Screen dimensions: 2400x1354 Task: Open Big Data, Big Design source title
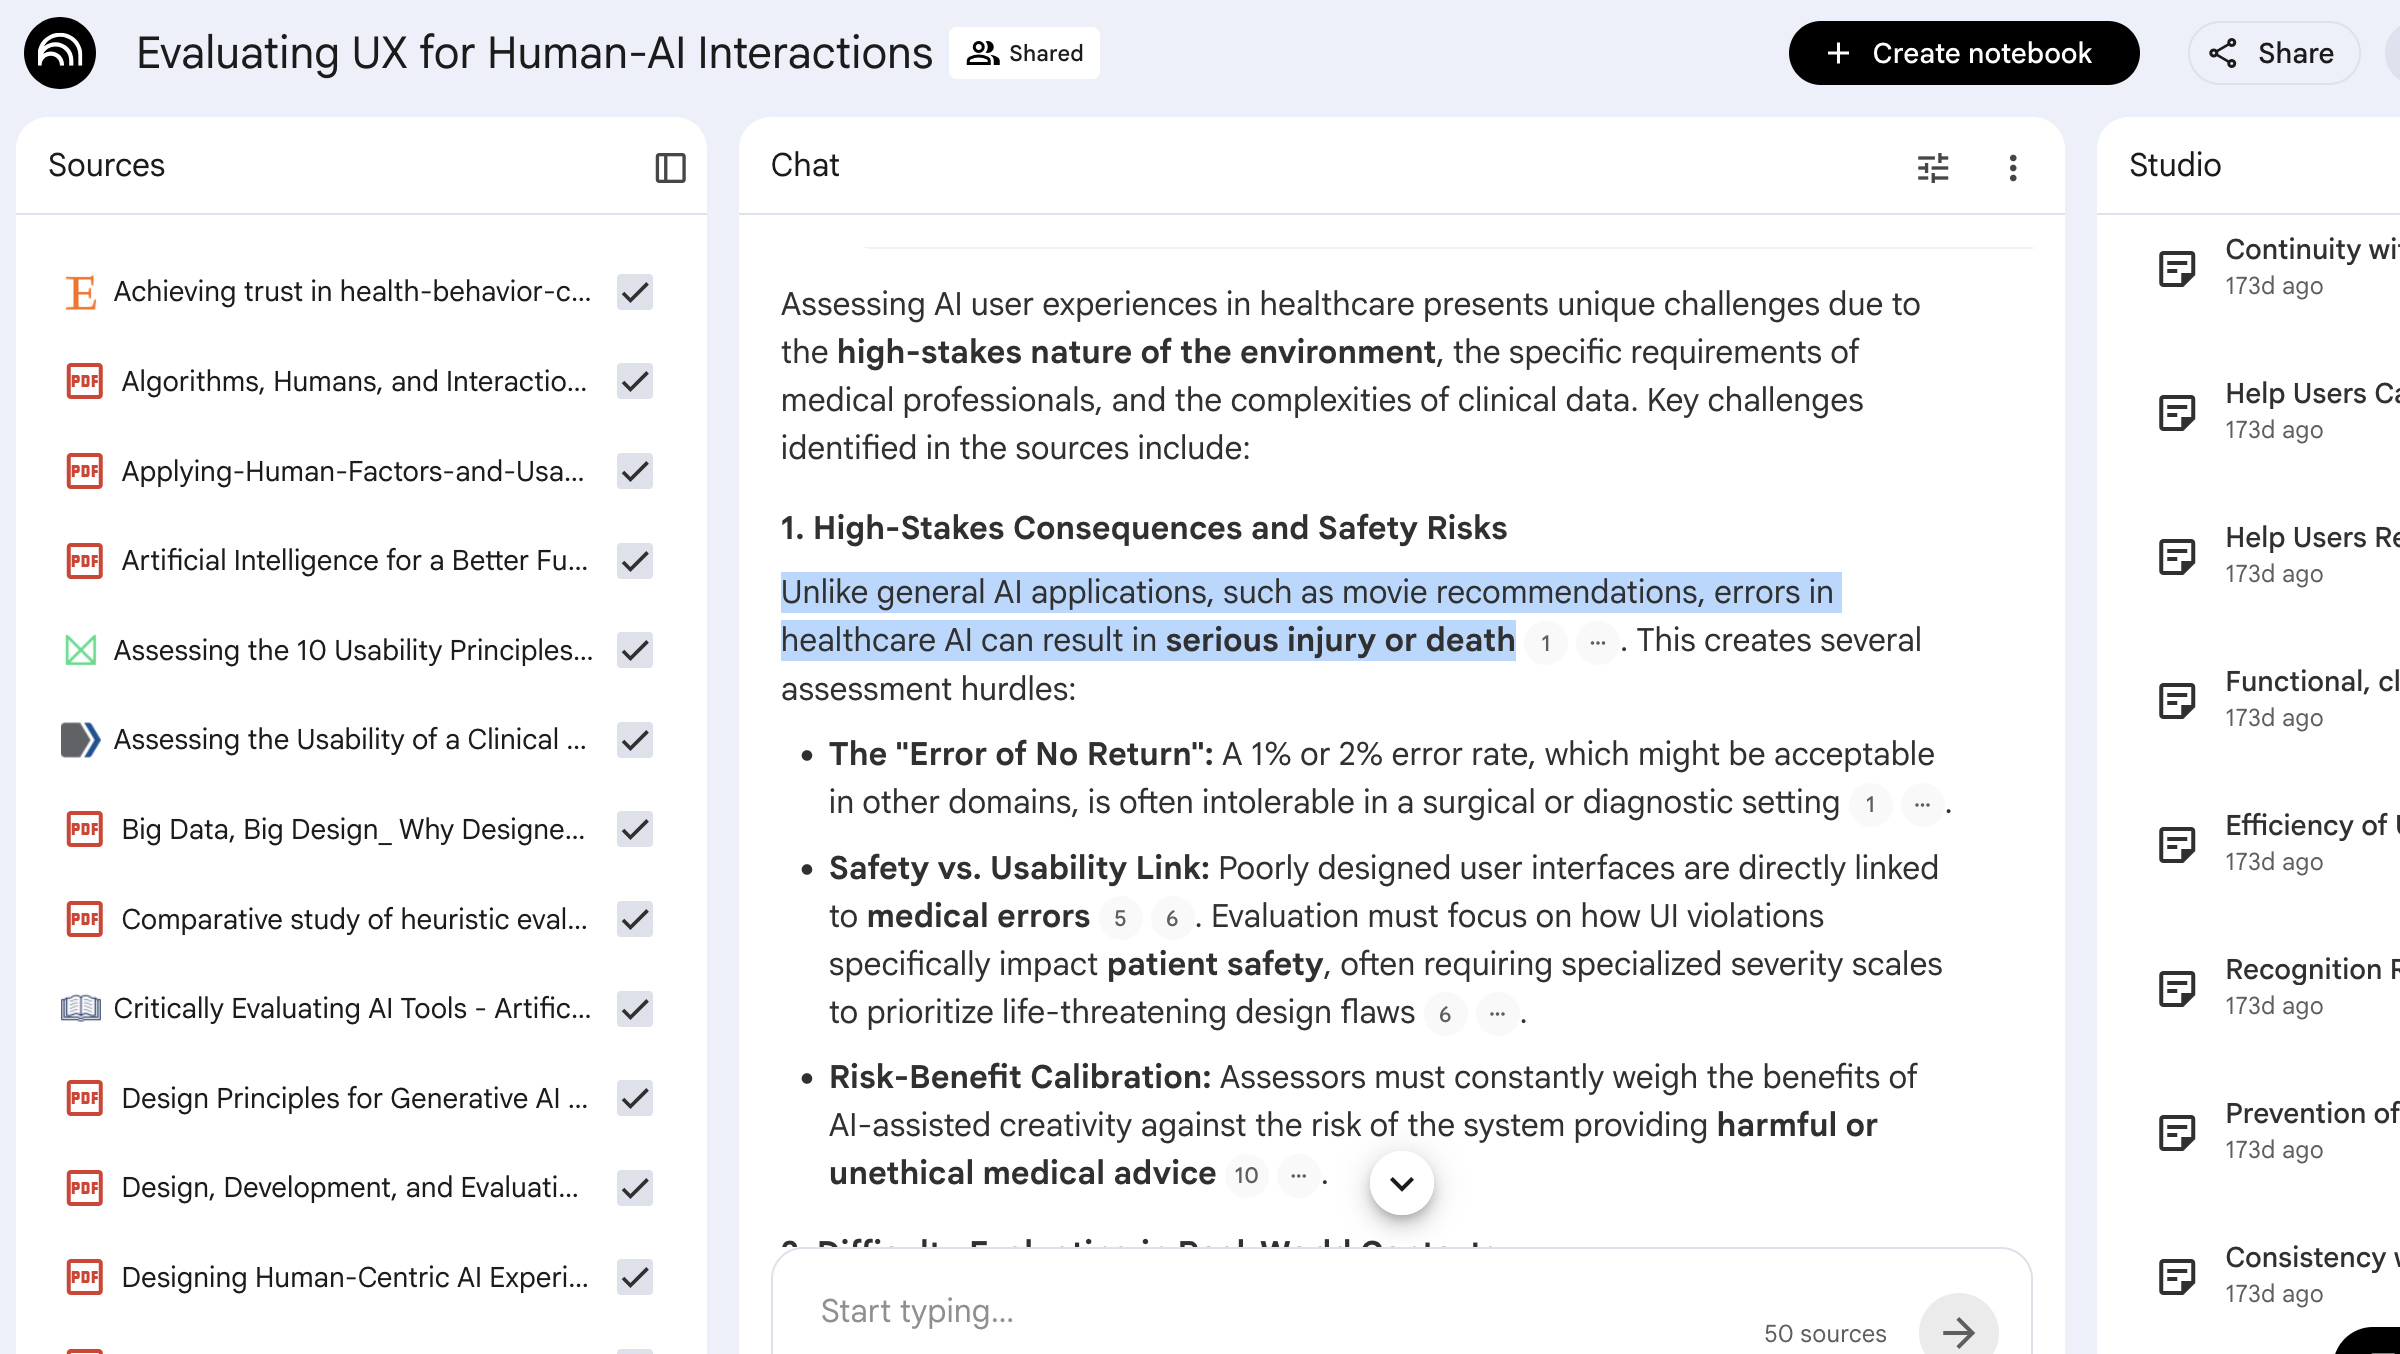tap(353, 829)
